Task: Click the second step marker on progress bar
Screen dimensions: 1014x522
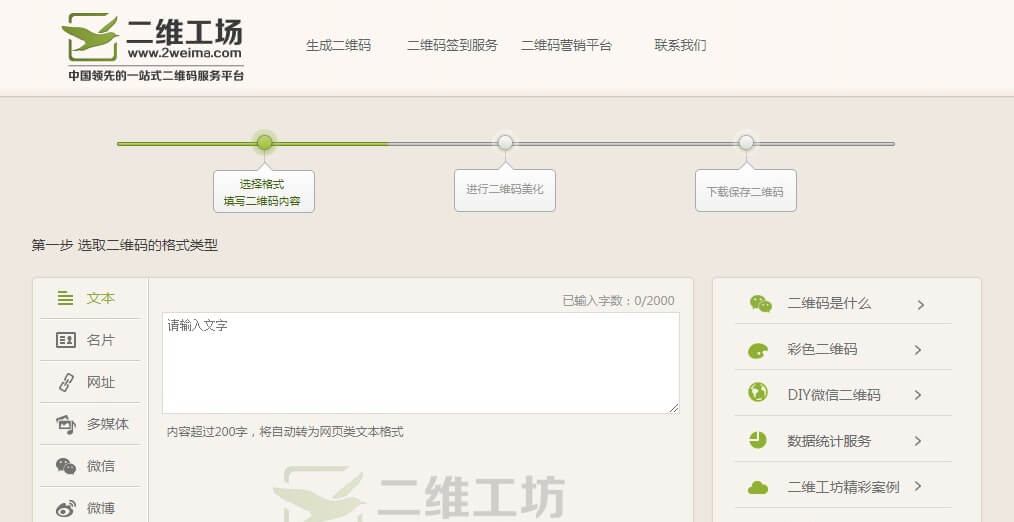Action: 505,143
